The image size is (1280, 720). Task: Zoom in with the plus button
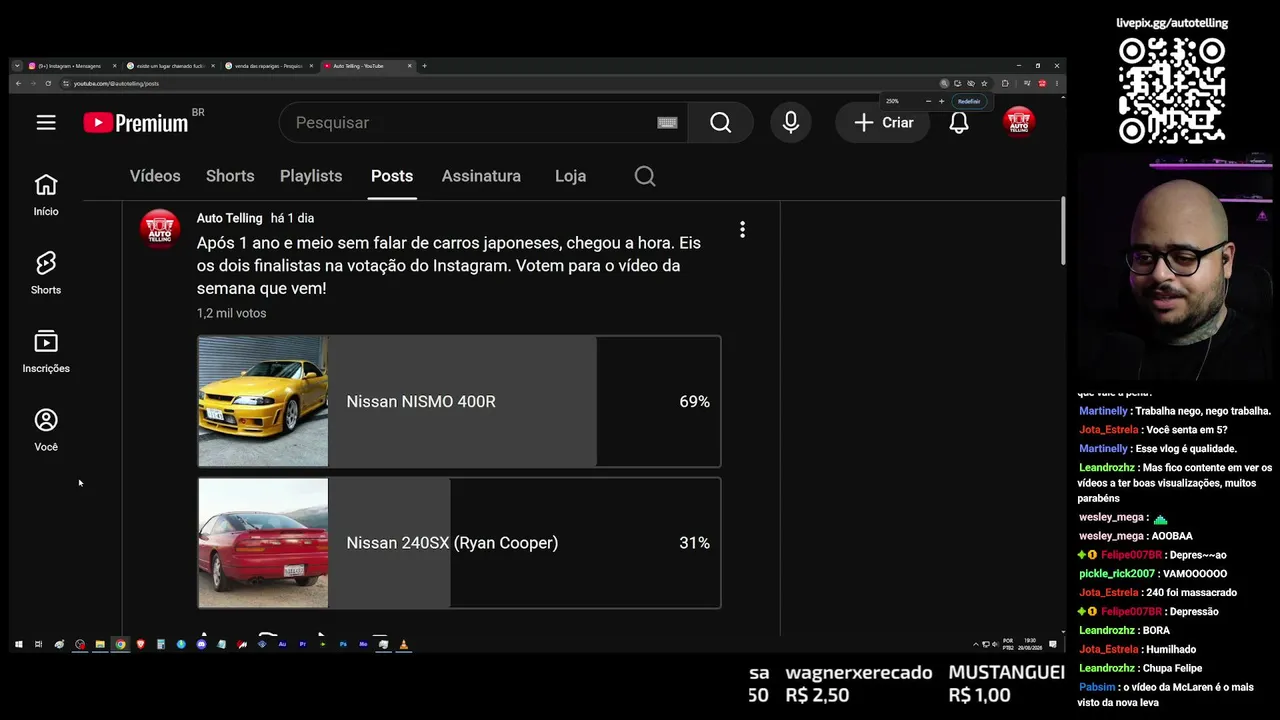coord(941,101)
